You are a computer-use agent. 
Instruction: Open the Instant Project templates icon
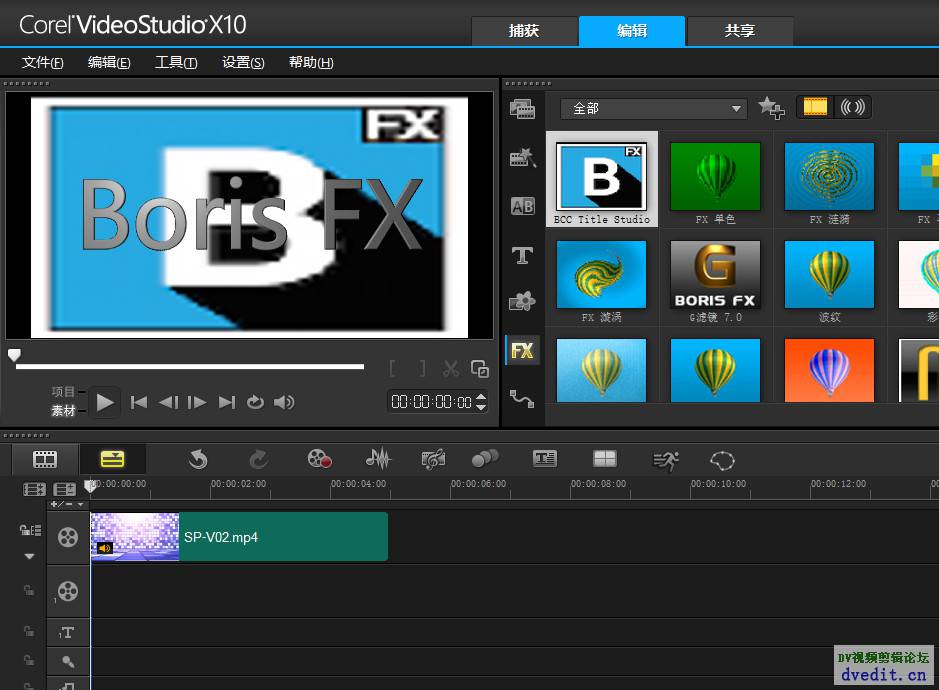tap(522, 158)
